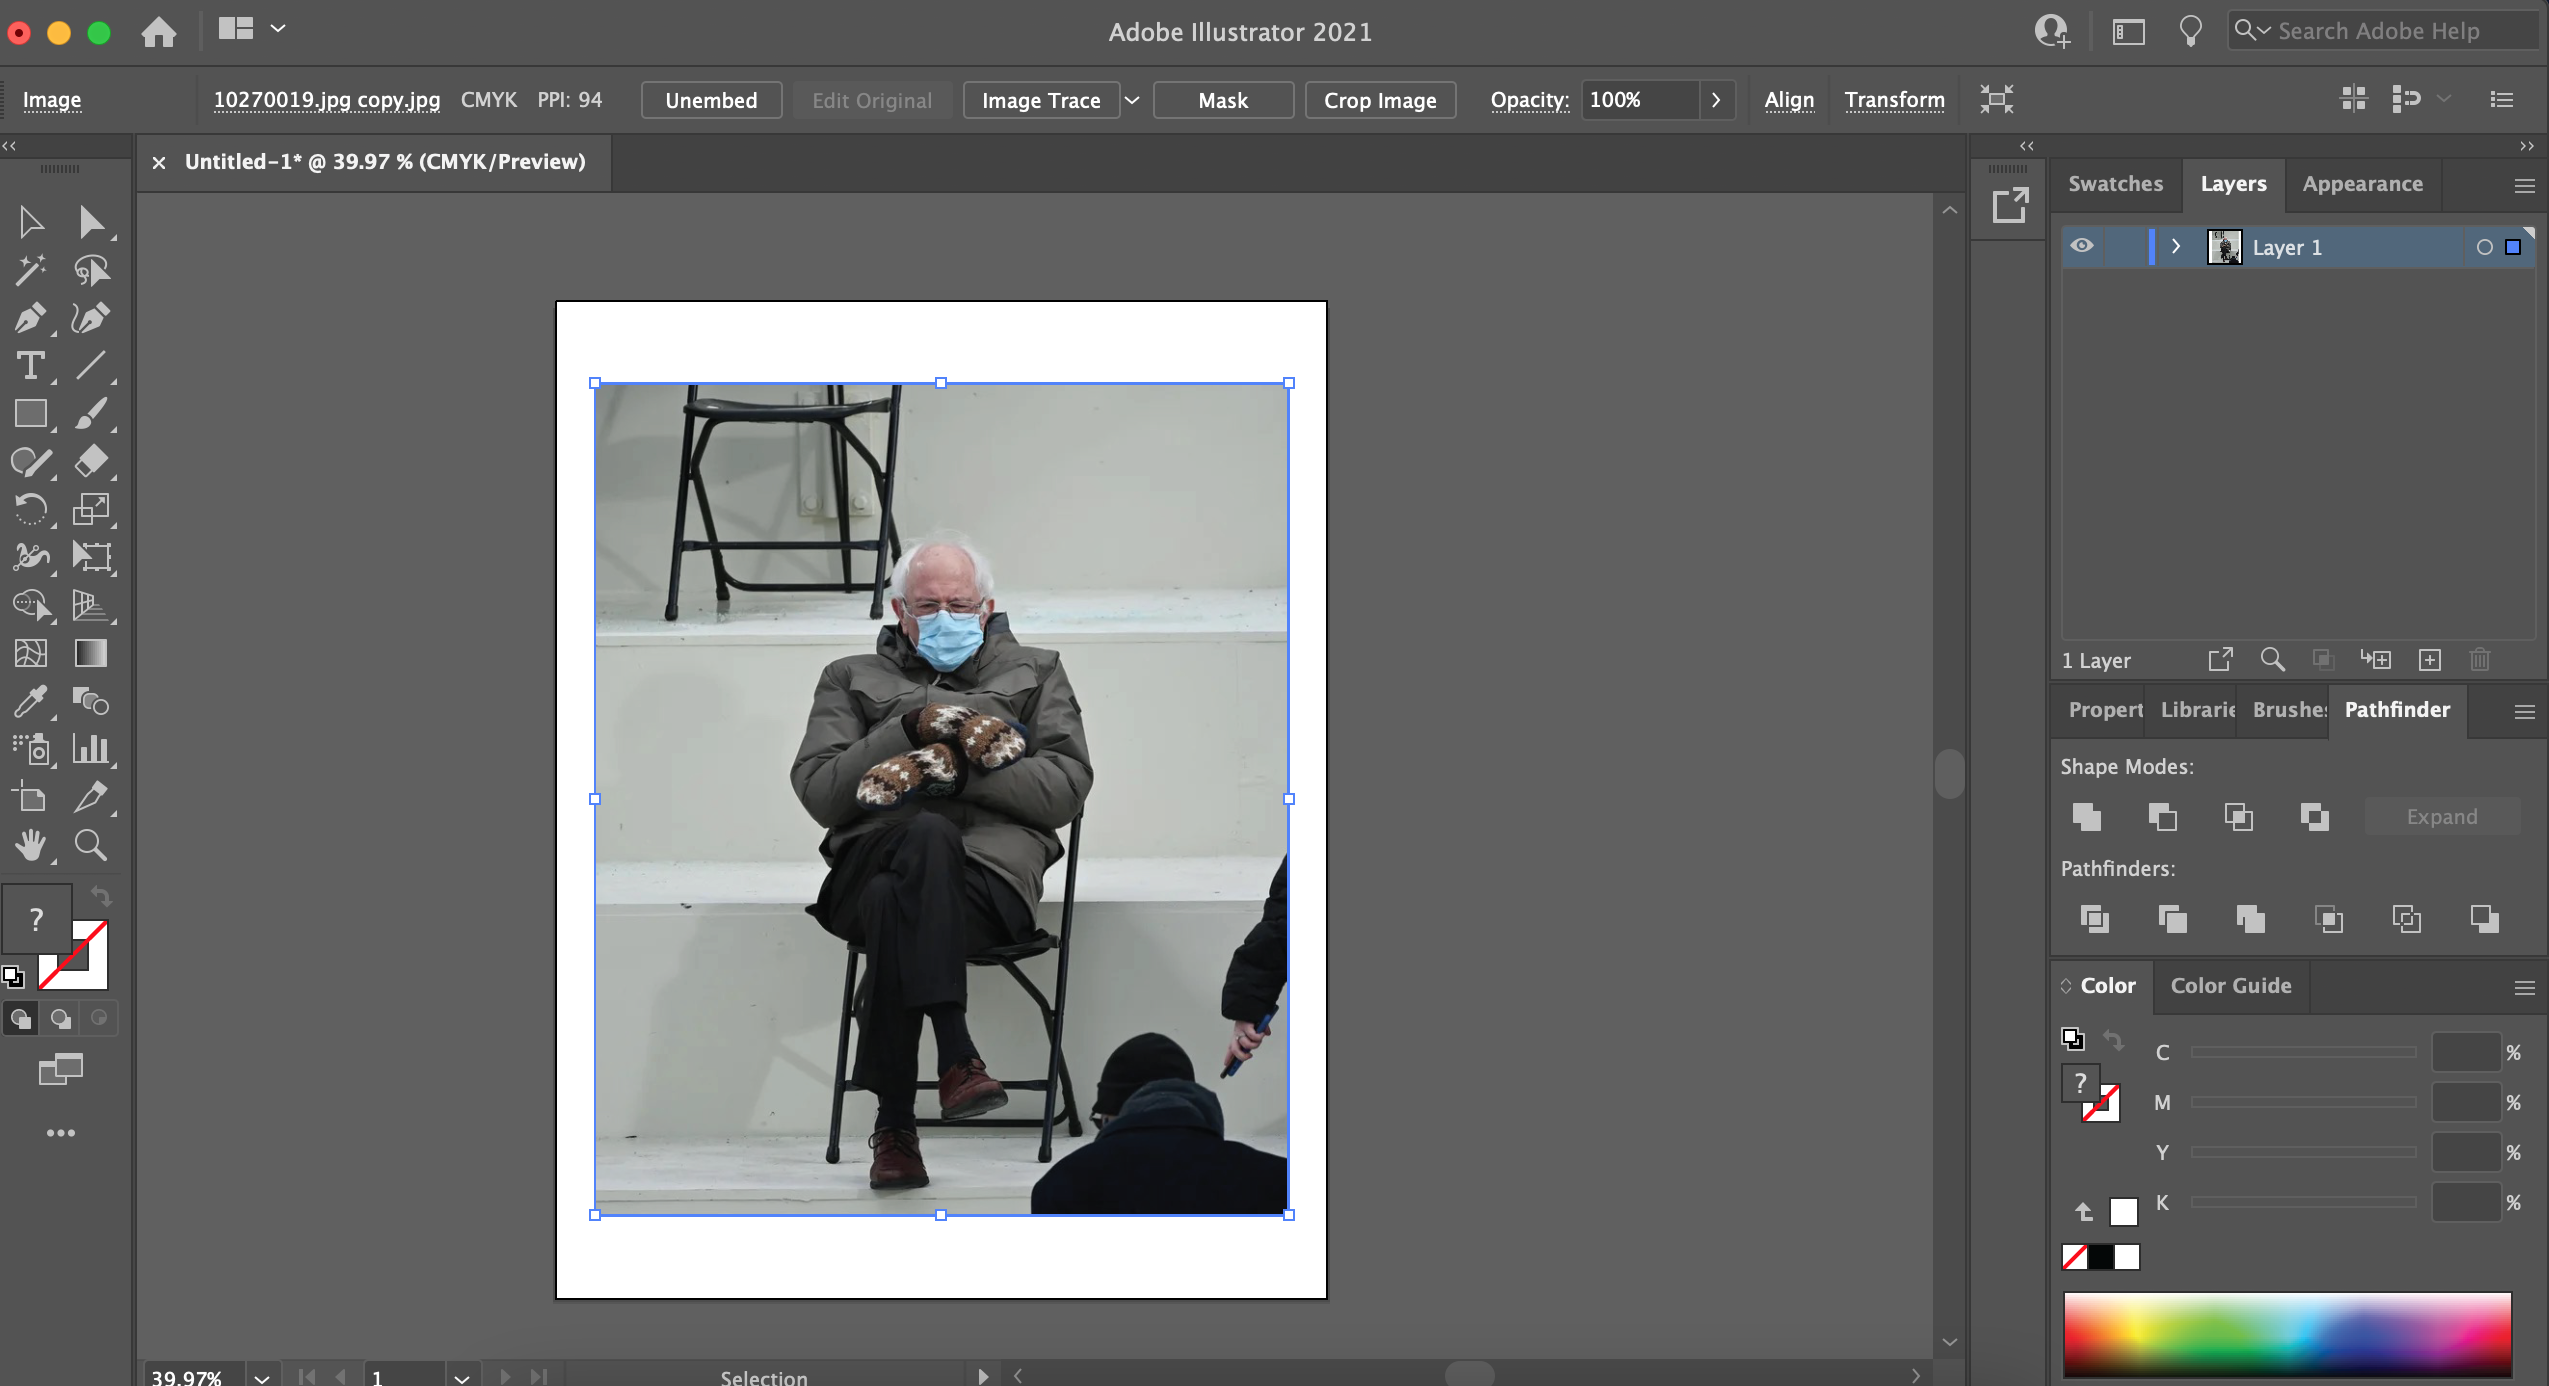Select the Eyedropper tool
Viewport: 2549px width, 1386px height.
pyautogui.click(x=31, y=701)
